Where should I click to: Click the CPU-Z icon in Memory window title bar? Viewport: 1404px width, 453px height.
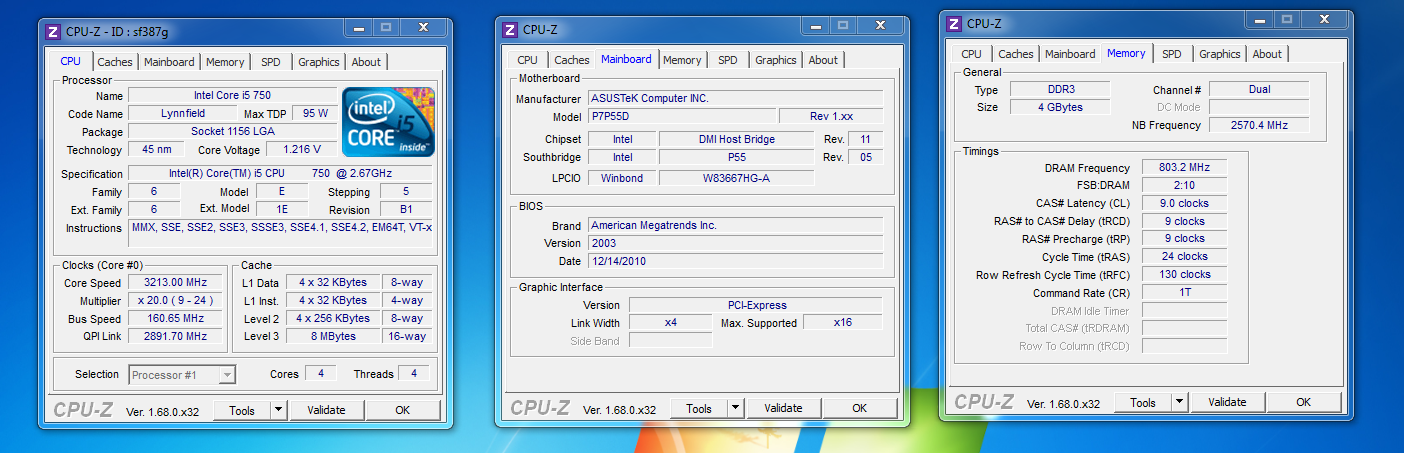pyautogui.click(x=954, y=24)
